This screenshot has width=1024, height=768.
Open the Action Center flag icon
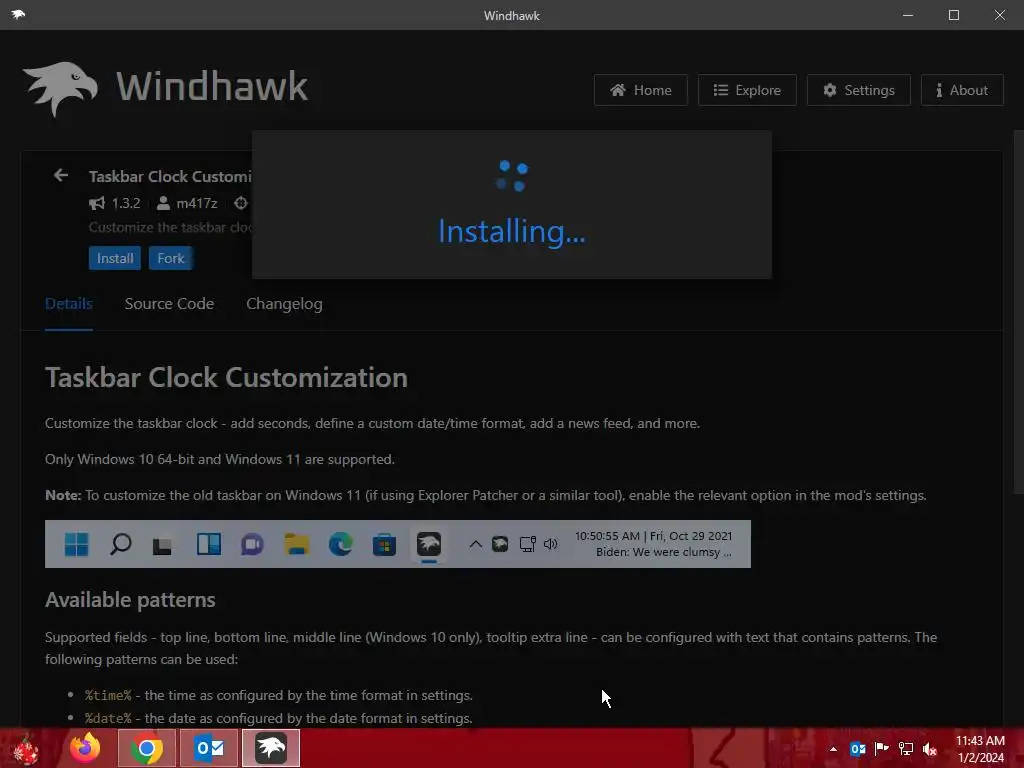click(882, 749)
